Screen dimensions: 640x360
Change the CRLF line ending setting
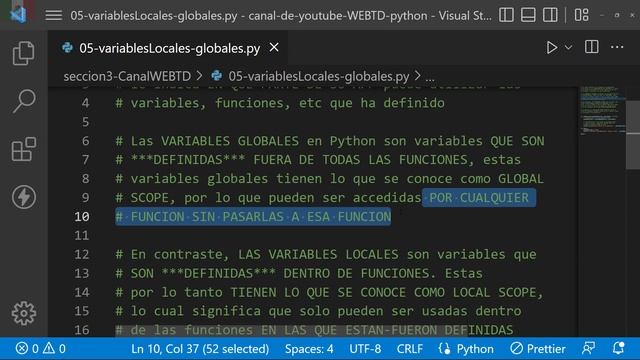point(410,349)
